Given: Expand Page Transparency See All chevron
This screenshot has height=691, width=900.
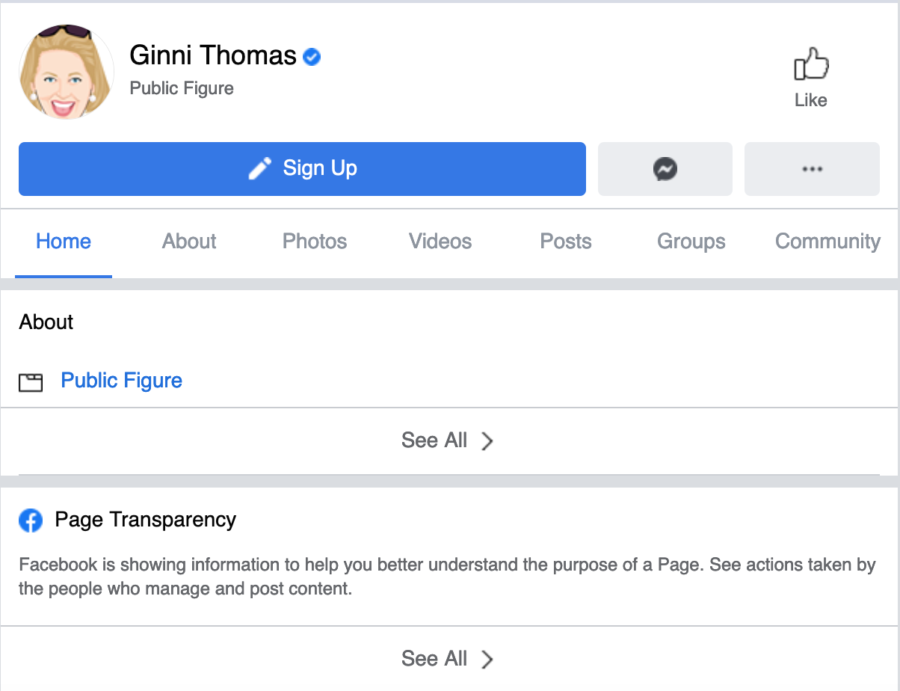Looking at the screenshot, I should tap(487, 659).
